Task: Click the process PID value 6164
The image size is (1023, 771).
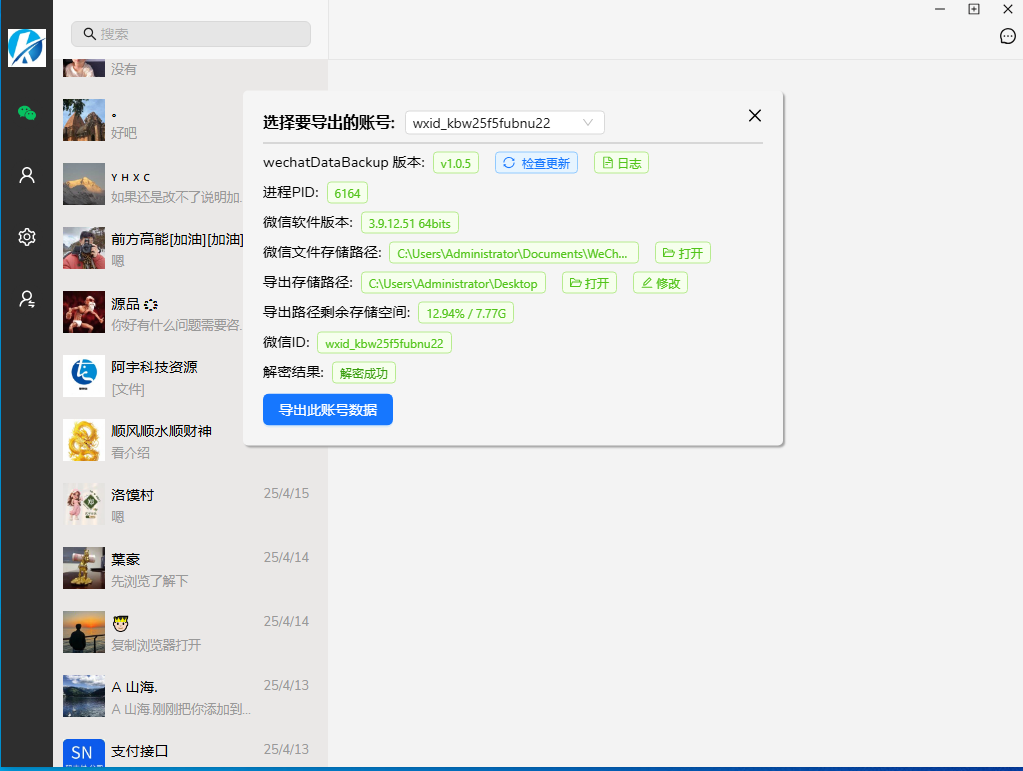Action: point(347,193)
